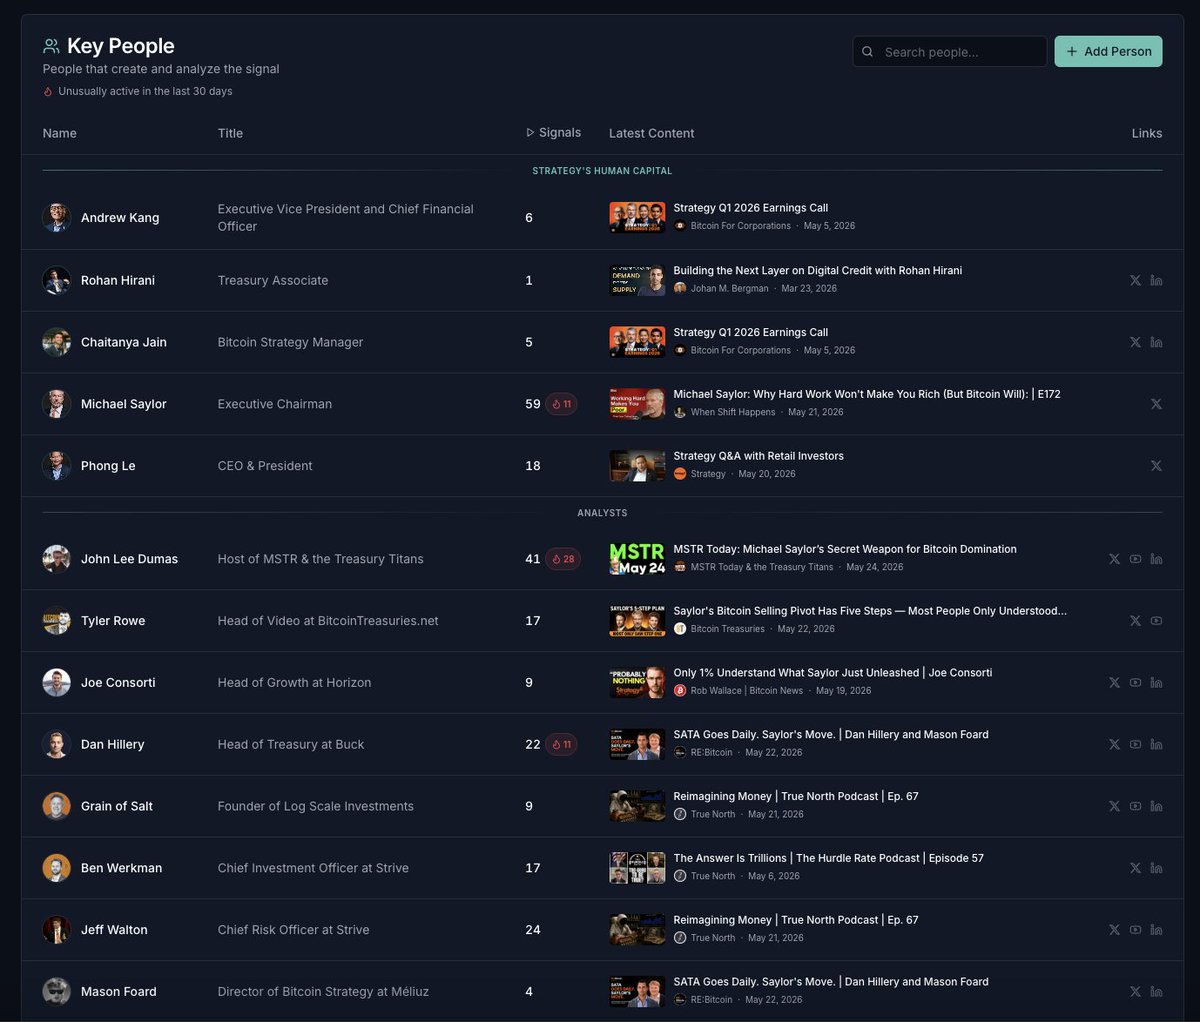1200x1022 pixels.
Task: Click the MSTR May 24 video thumbnail
Action: pos(637,559)
